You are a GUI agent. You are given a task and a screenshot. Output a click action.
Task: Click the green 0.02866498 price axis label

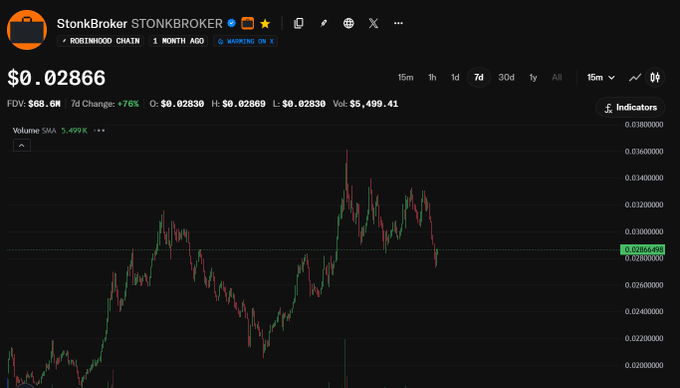tap(642, 249)
